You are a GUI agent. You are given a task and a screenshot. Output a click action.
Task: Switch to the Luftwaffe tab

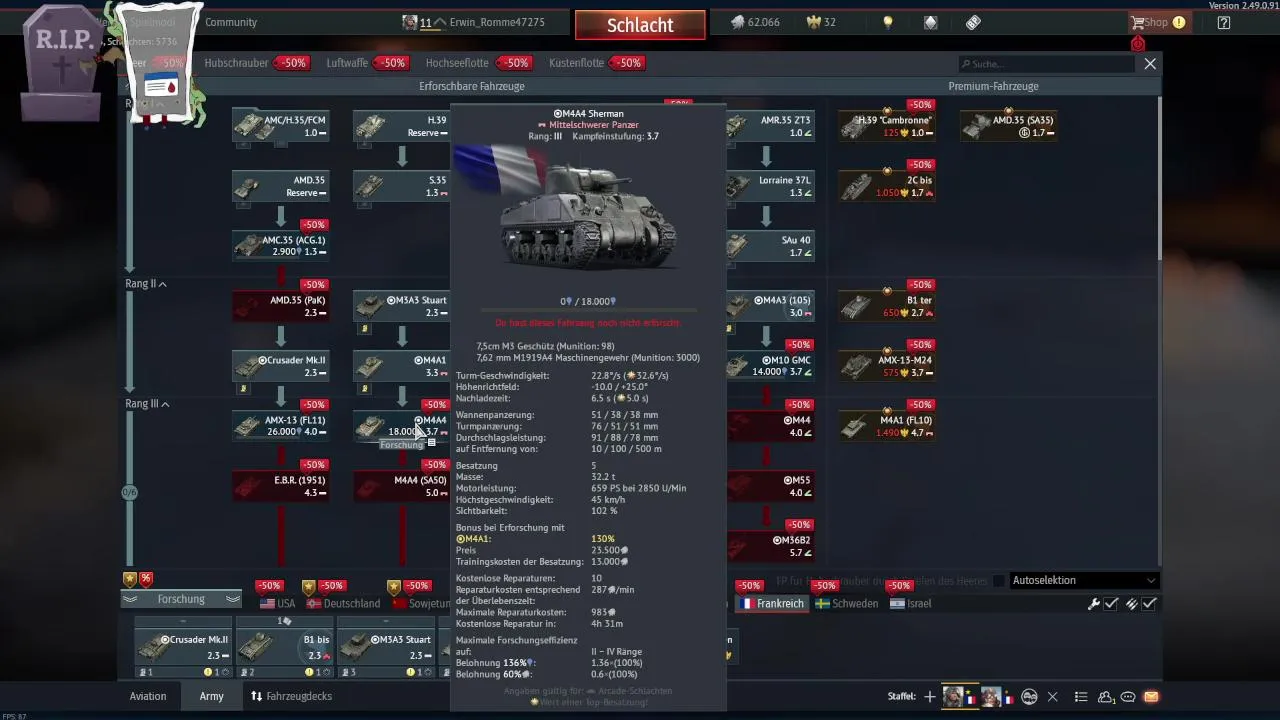(x=347, y=63)
